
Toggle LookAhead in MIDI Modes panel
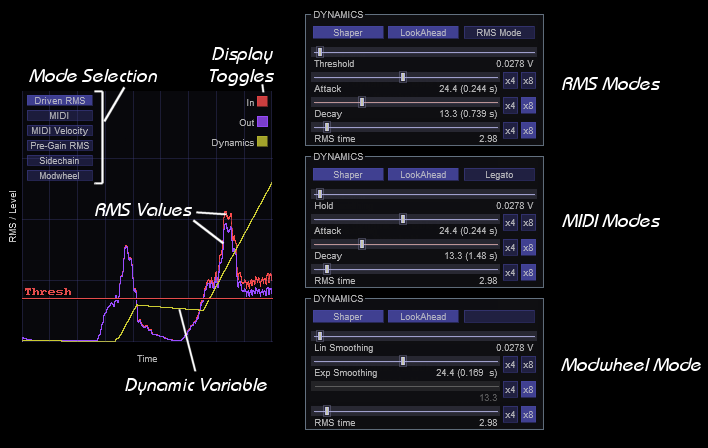pos(423,175)
